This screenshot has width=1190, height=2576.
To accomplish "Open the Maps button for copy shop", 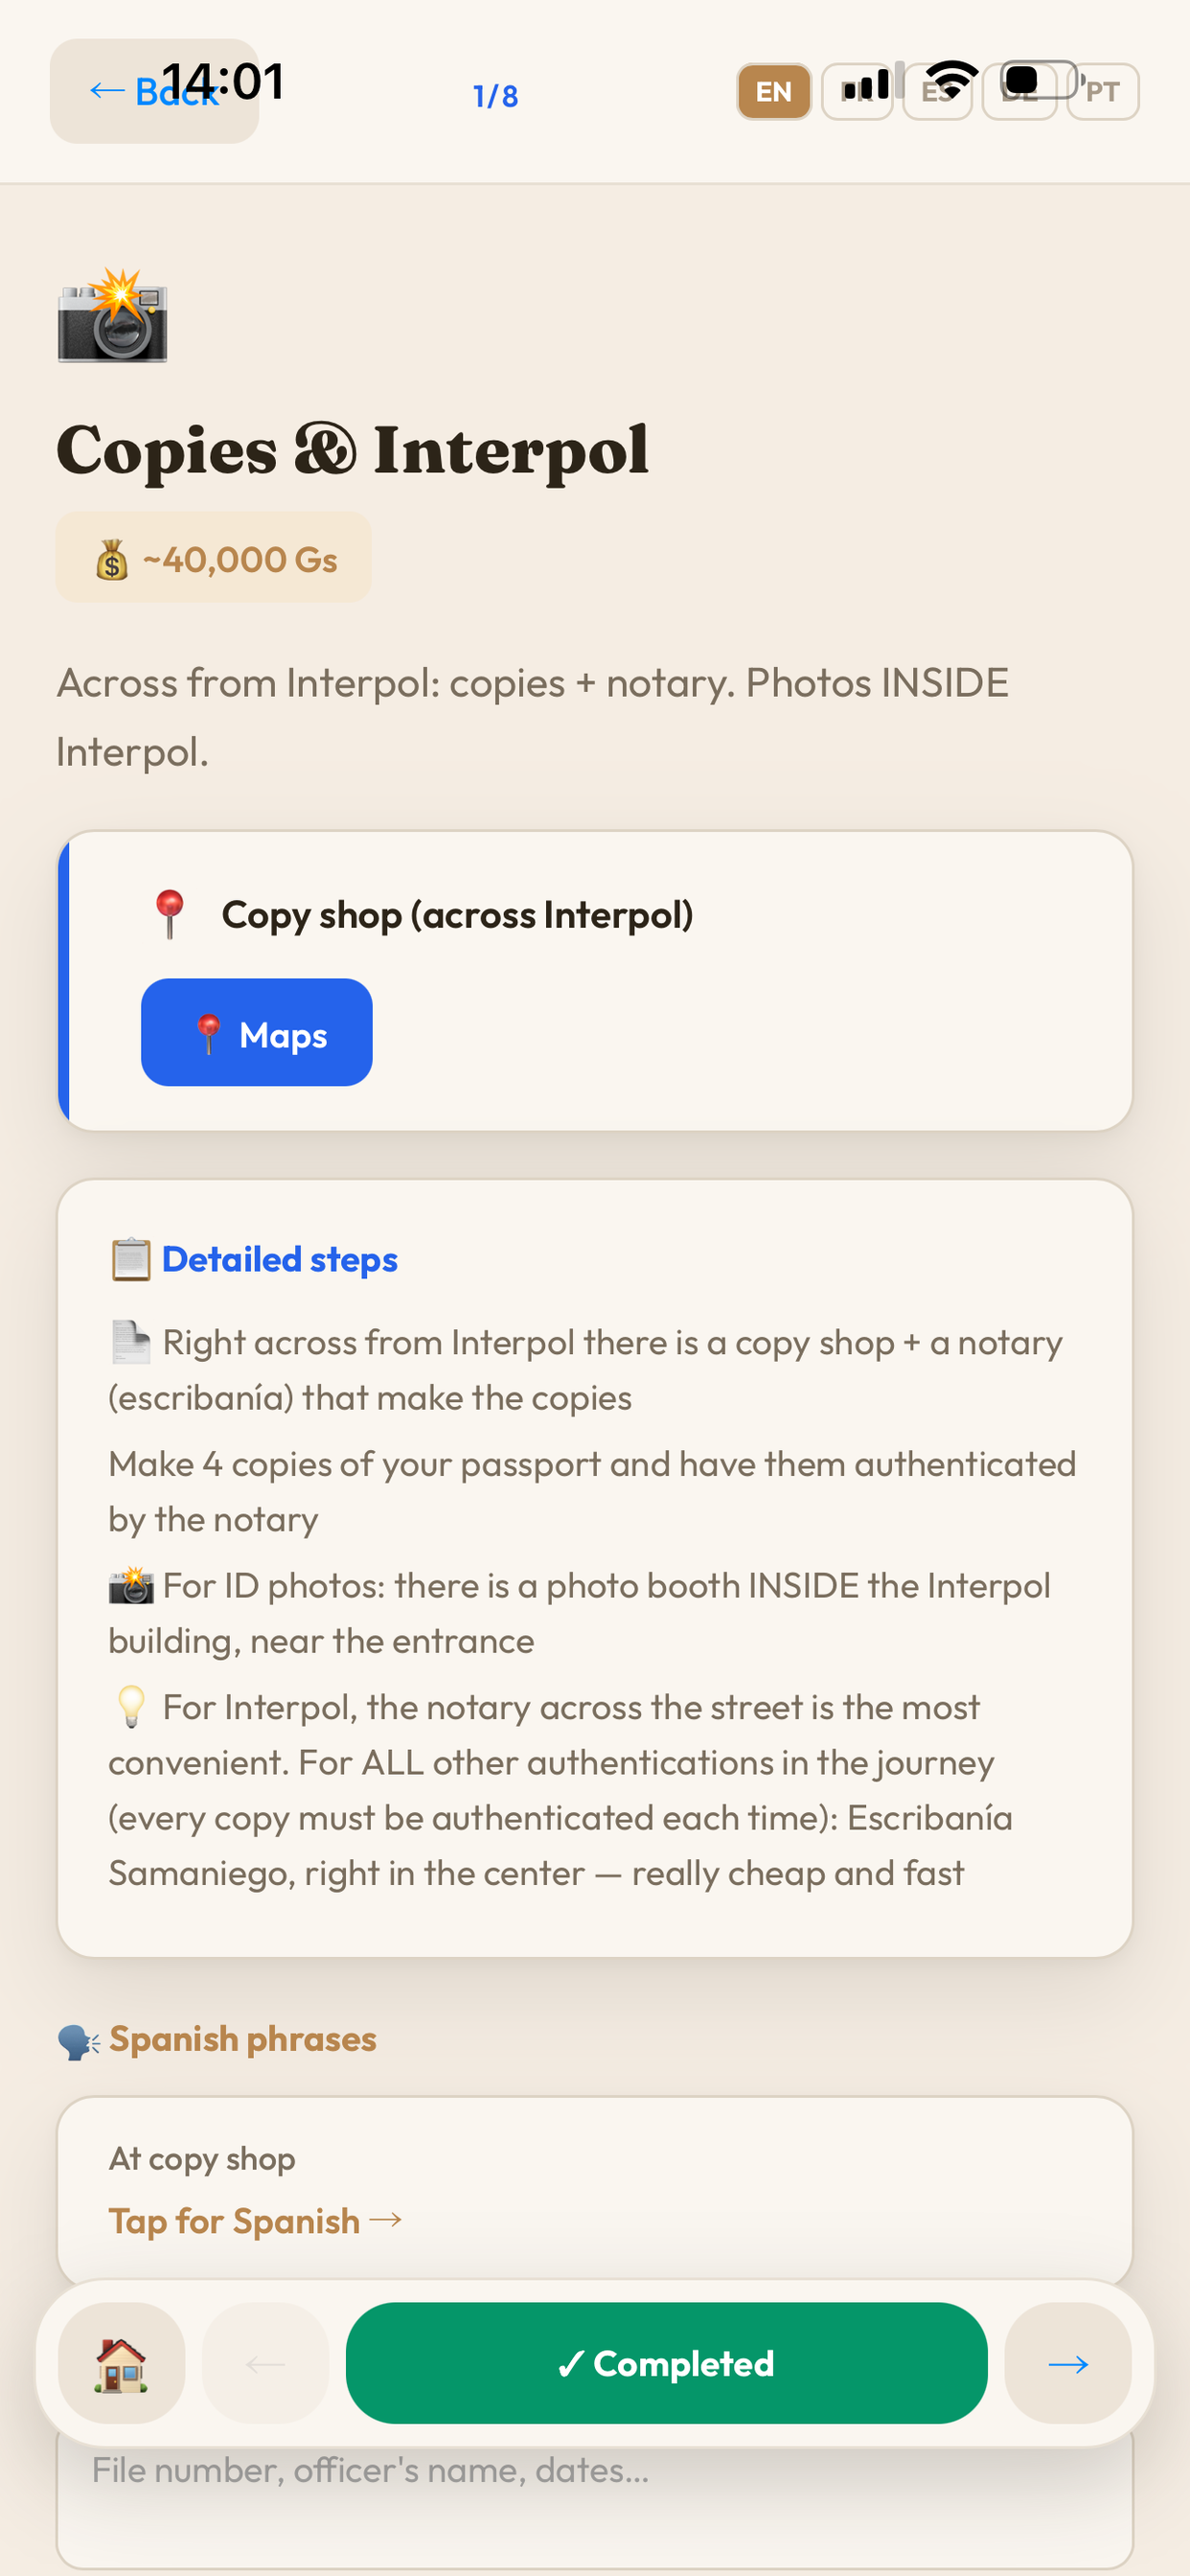I will pos(257,1032).
